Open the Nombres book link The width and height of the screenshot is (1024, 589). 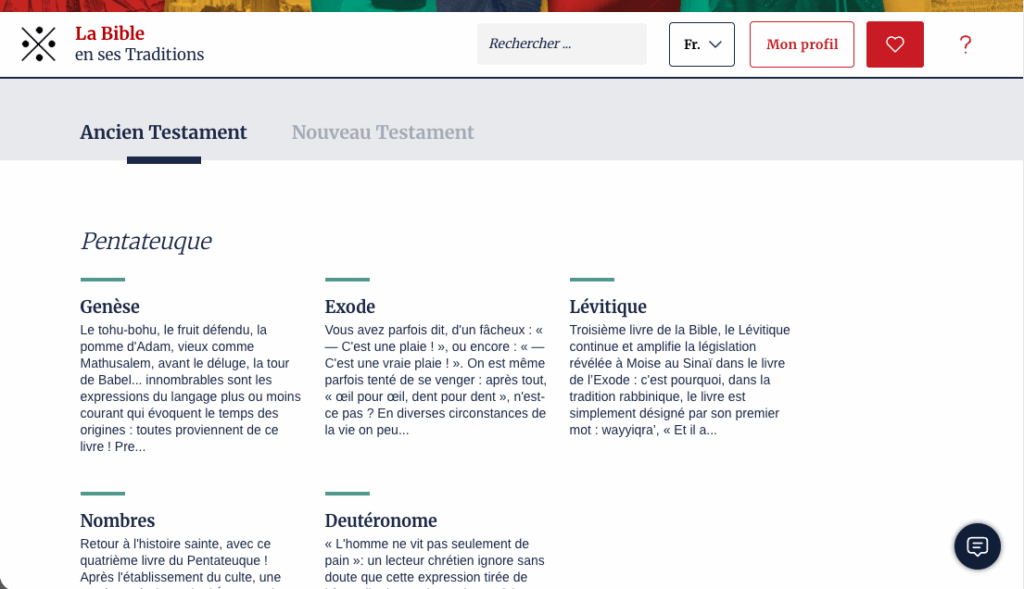(x=117, y=521)
